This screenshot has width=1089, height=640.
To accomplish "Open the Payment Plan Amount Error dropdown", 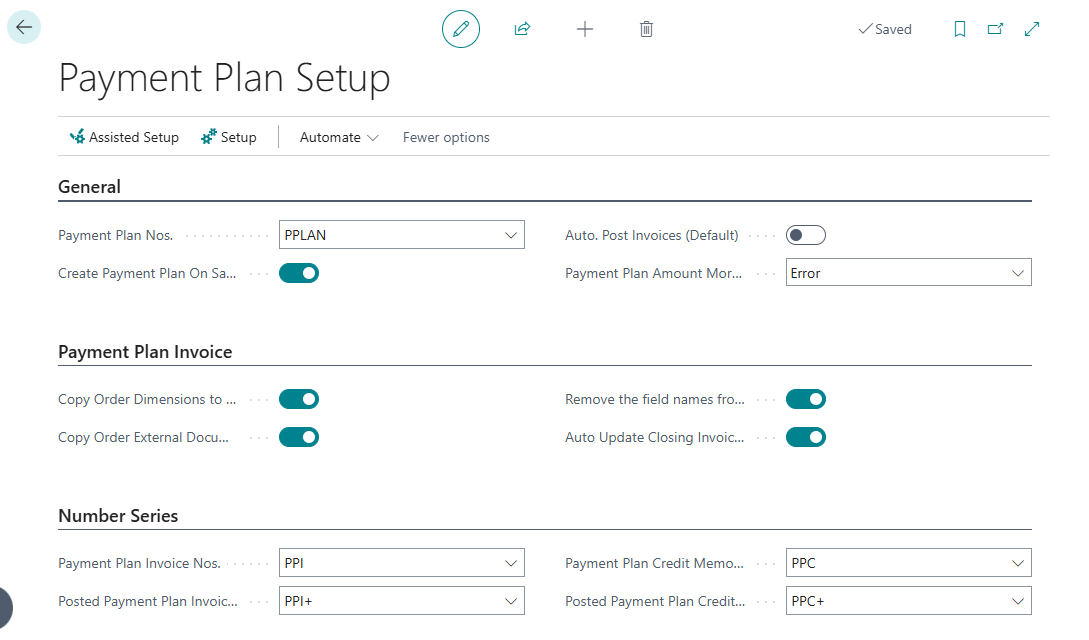I will coord(1019,272).
